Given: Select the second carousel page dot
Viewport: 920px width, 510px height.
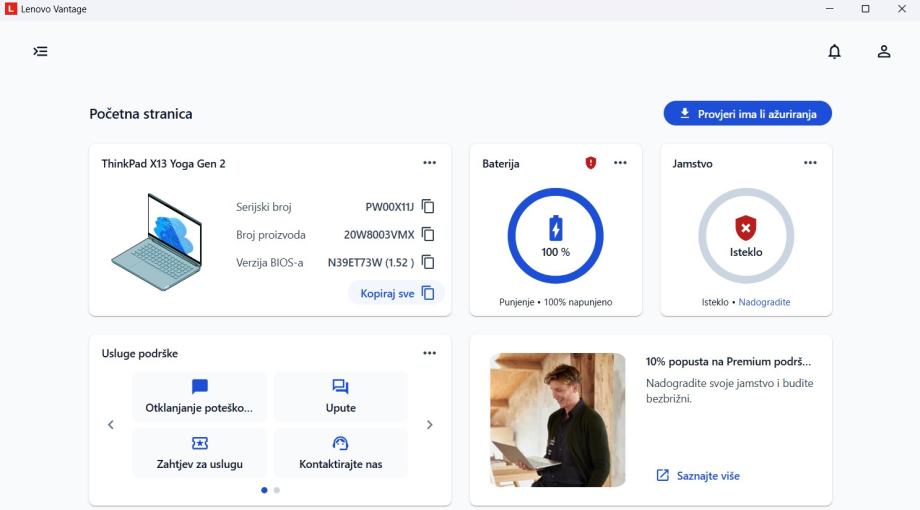Looking at the screenshot, I should (x=277, y=490).
